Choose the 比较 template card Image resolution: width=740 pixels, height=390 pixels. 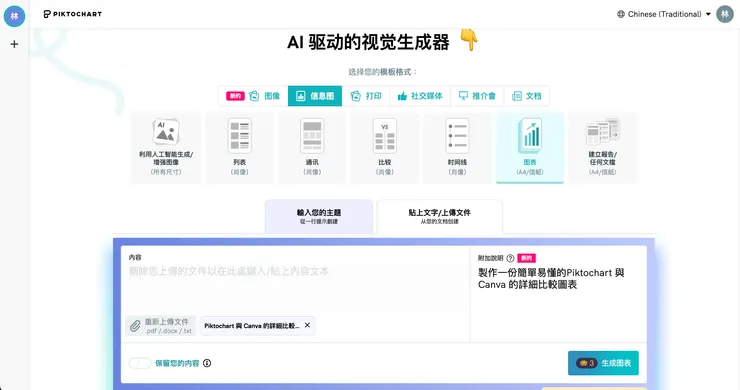[385, 147]
